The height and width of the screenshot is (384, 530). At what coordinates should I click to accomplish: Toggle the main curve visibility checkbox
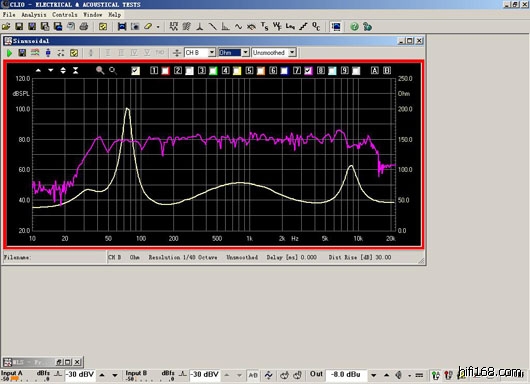[x=136, y=71]
